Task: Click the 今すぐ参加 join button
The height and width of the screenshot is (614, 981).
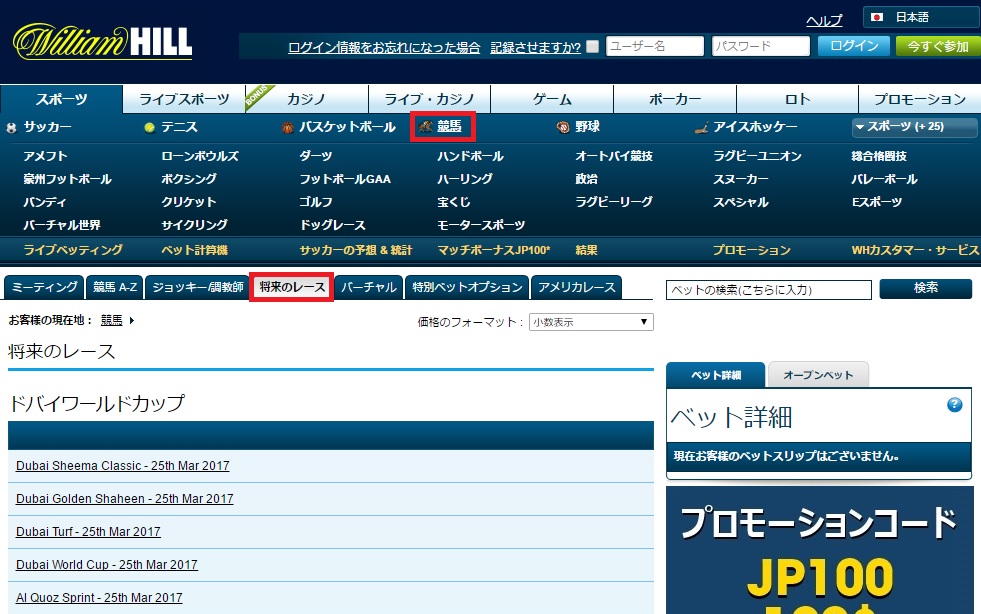Action: tap(938, 46)
